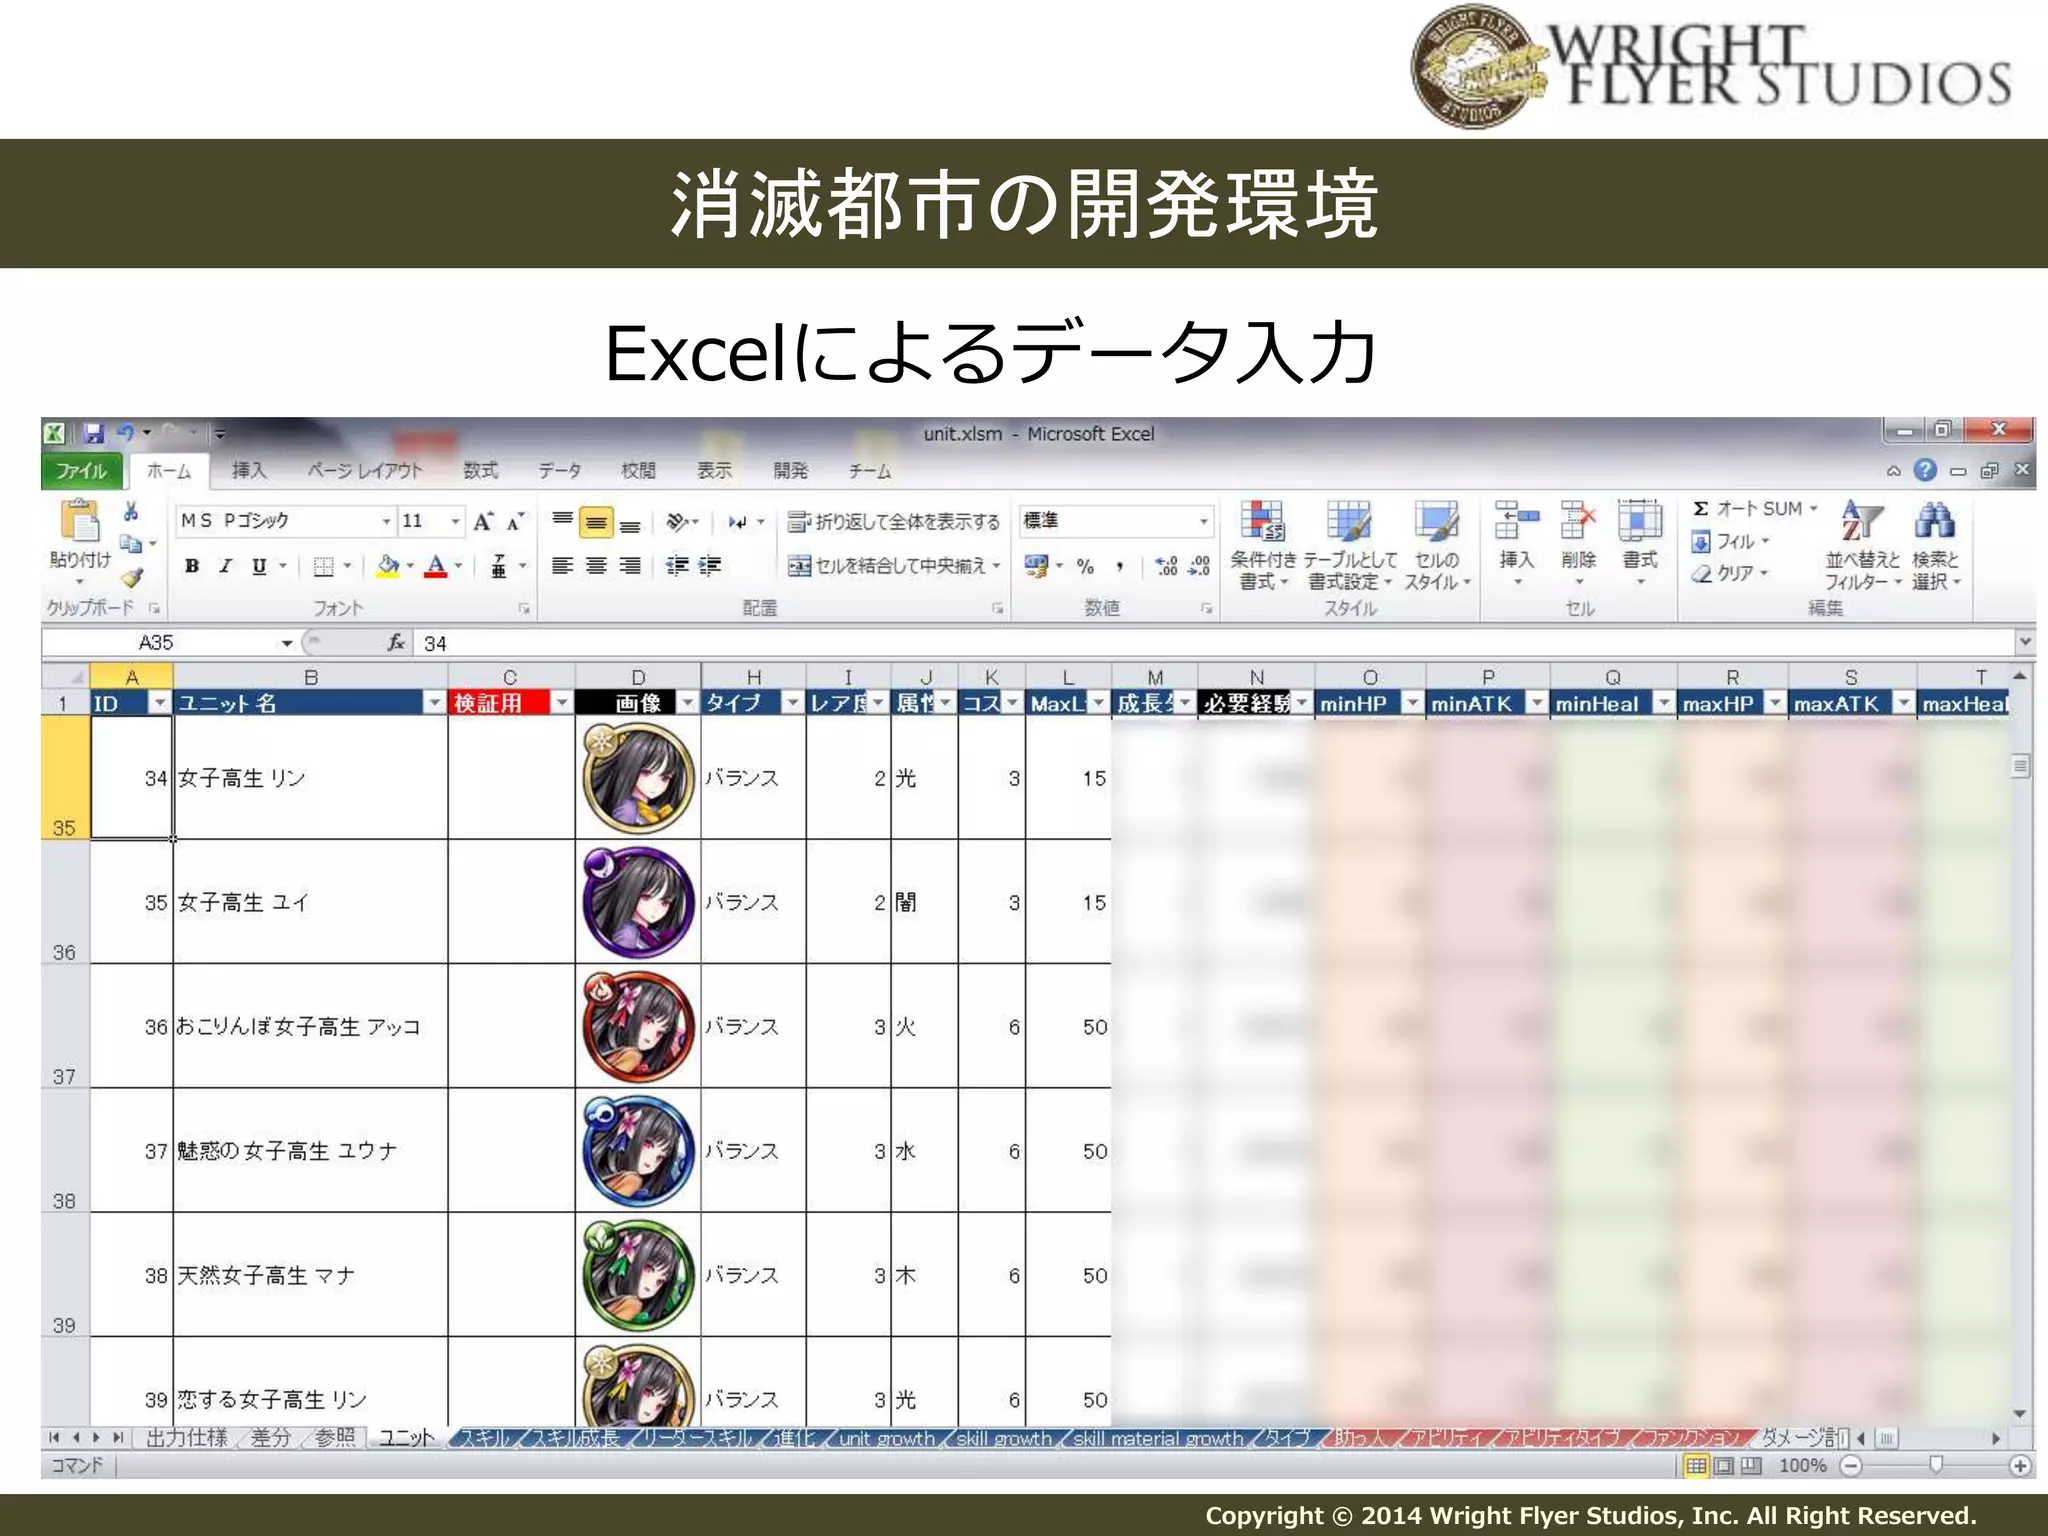Click the comma style icon
This screenshot has height=1536, width=2048.
[1120, 567]
